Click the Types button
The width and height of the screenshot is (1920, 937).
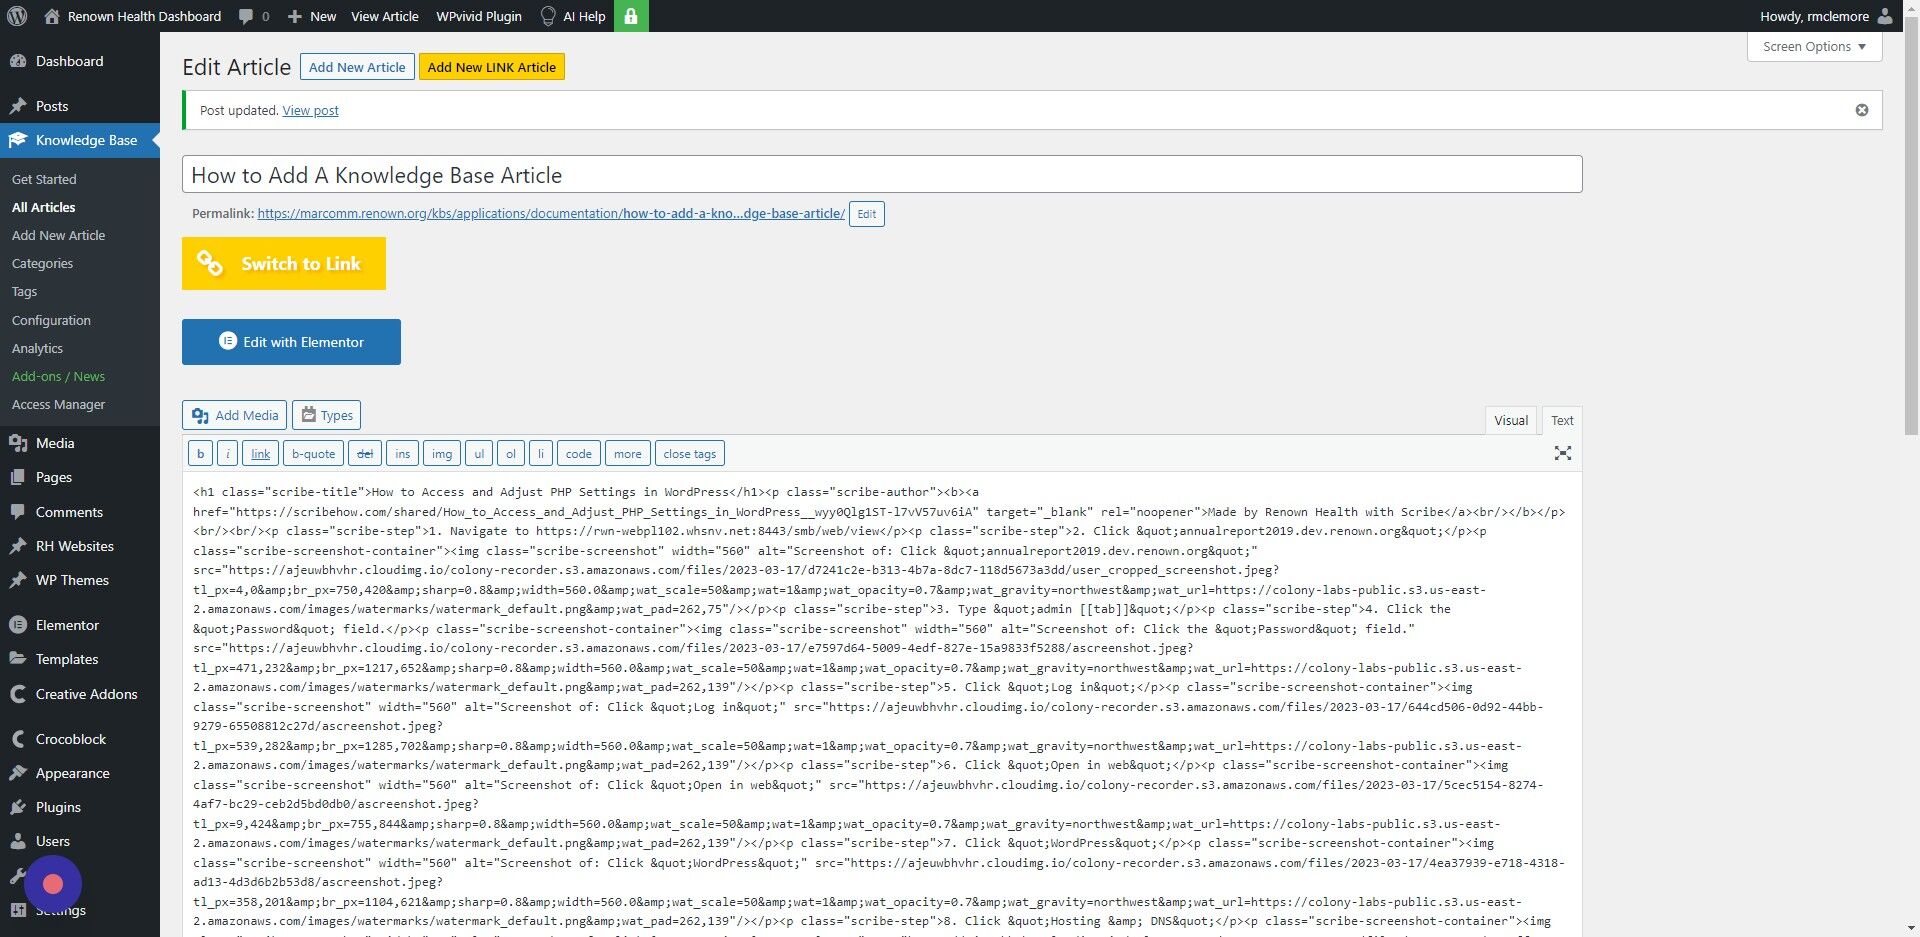pos(327,415)
